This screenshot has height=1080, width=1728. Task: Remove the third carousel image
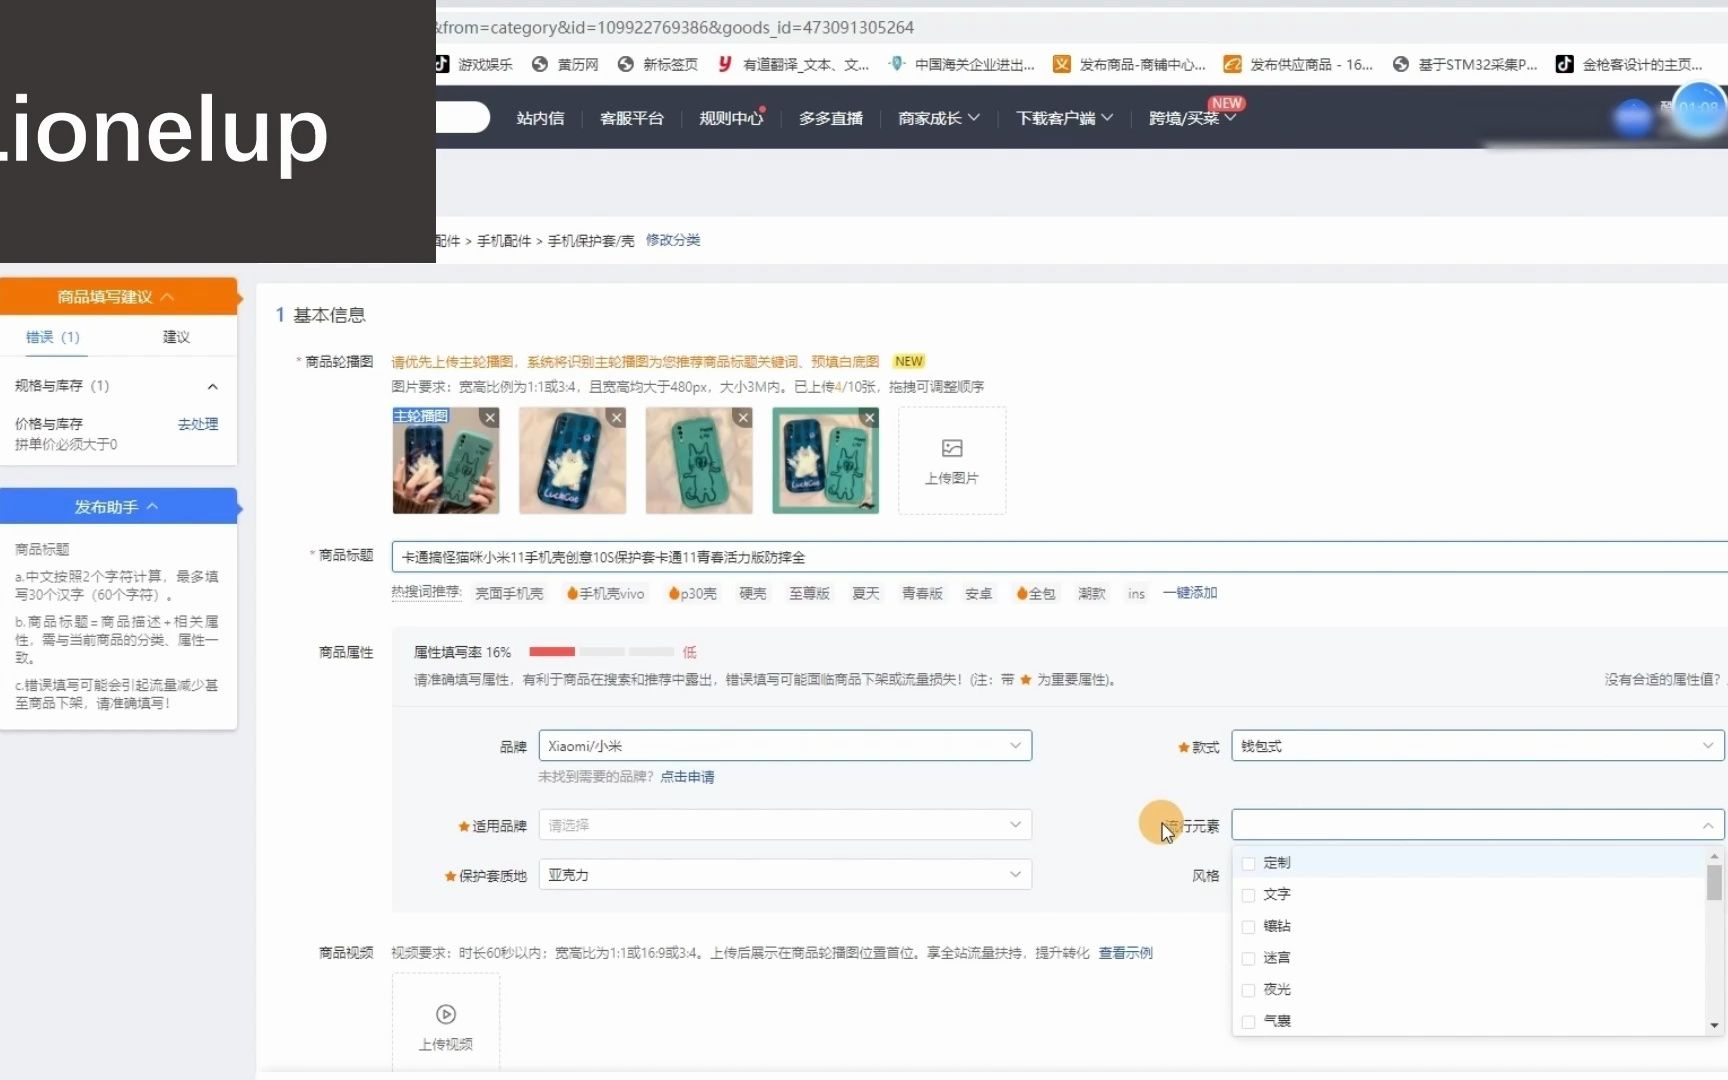[743, 418]
